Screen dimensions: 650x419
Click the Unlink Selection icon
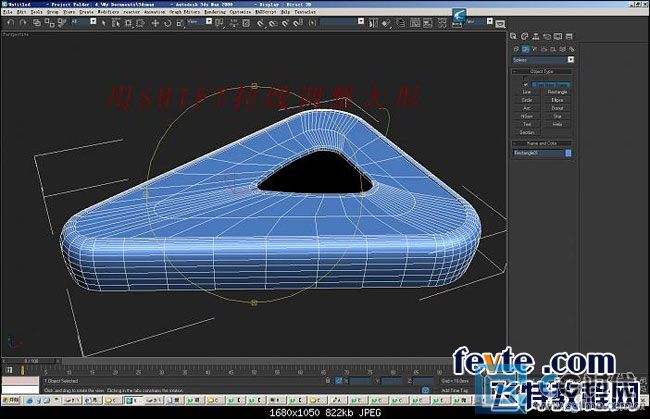click(x=49, y=23)
